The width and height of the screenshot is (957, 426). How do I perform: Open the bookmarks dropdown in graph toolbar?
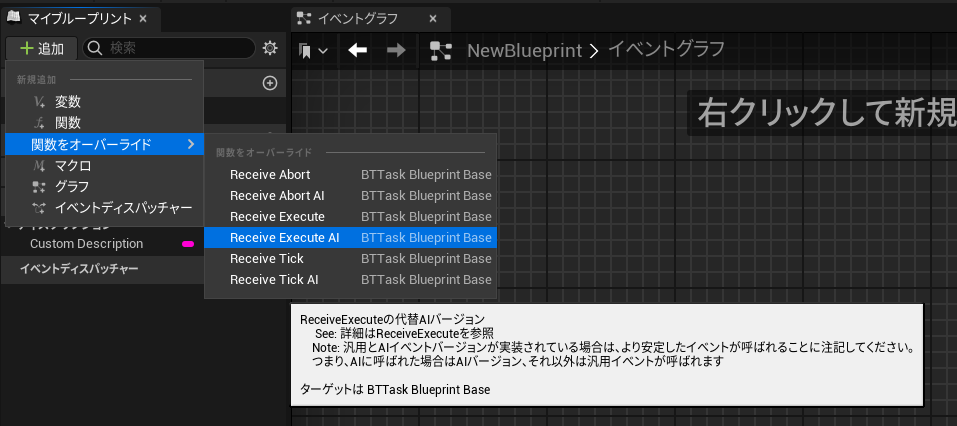[313, 51]
